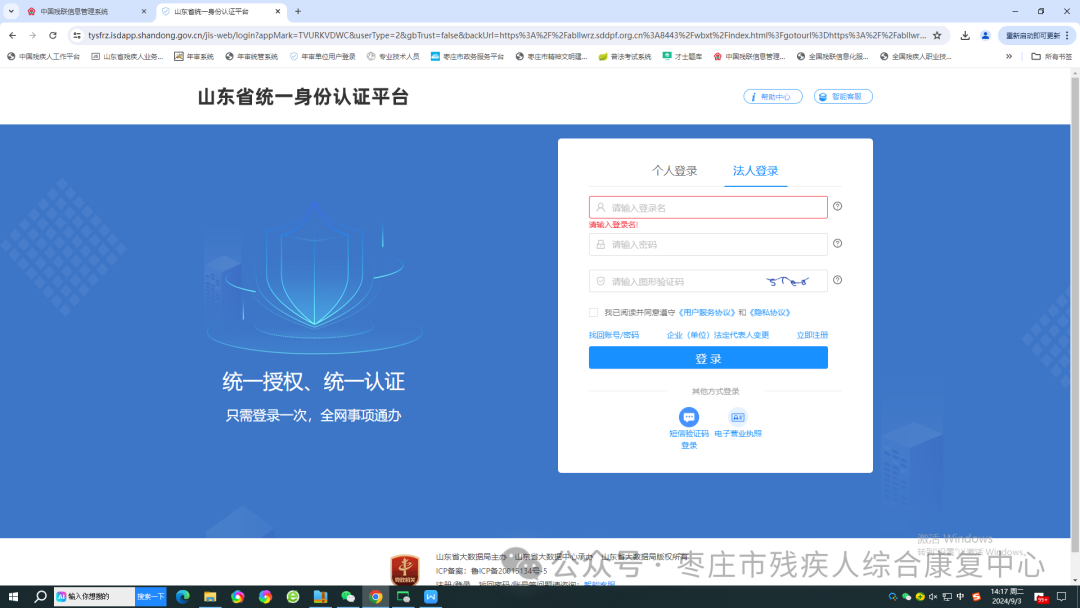
Task: Open browser downloads icon
Action: point(965,35)
